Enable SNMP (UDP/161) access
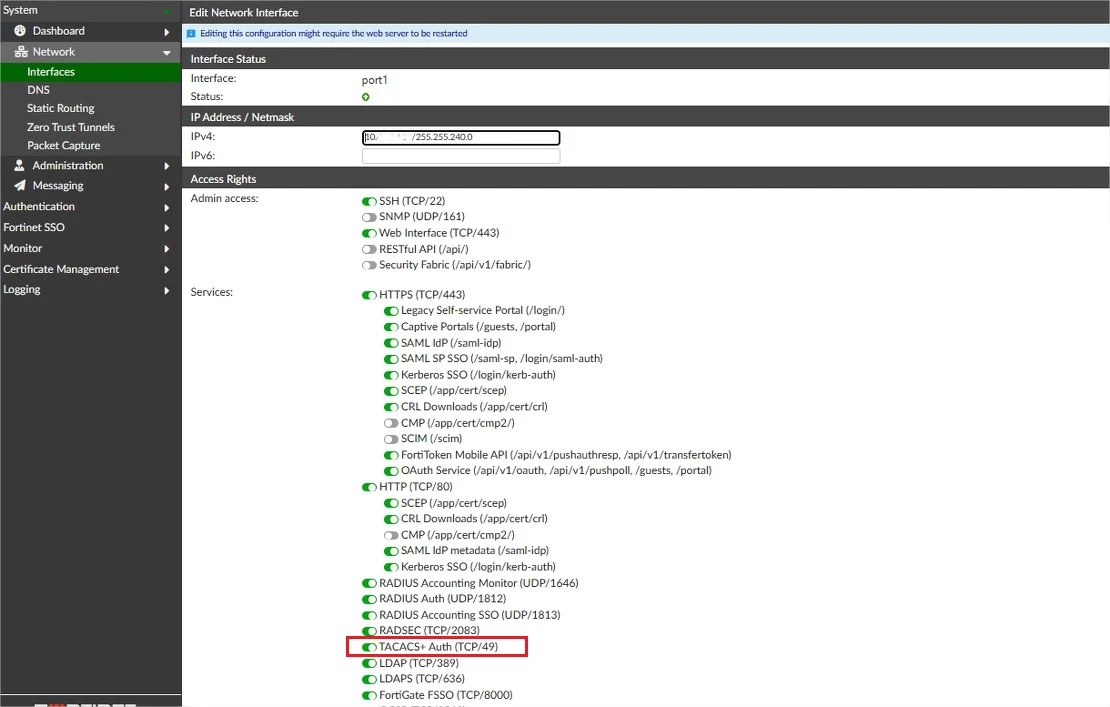This screenshot has width=1110, height=707. pos(369,217)
